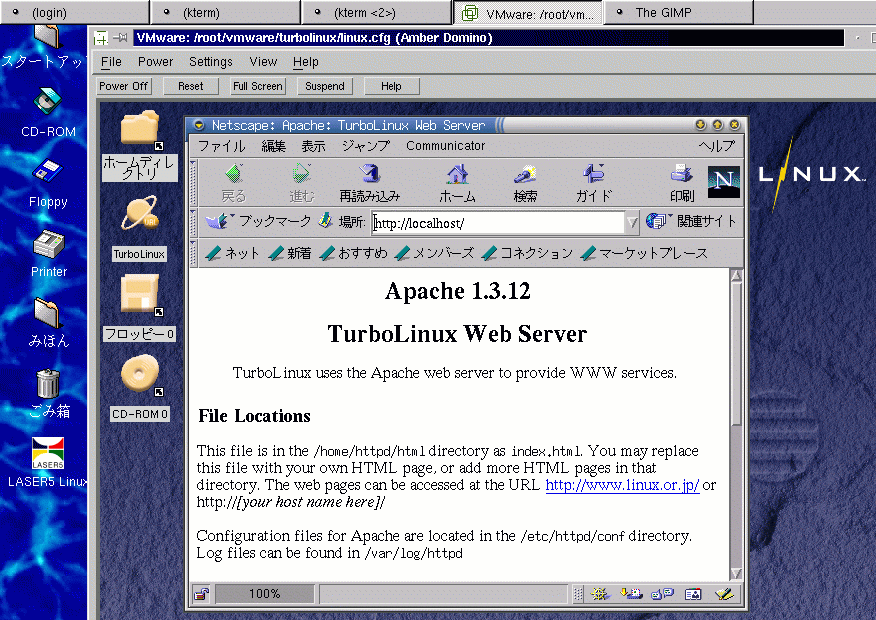Click page scrollbar down arrow

click(736, 574)
